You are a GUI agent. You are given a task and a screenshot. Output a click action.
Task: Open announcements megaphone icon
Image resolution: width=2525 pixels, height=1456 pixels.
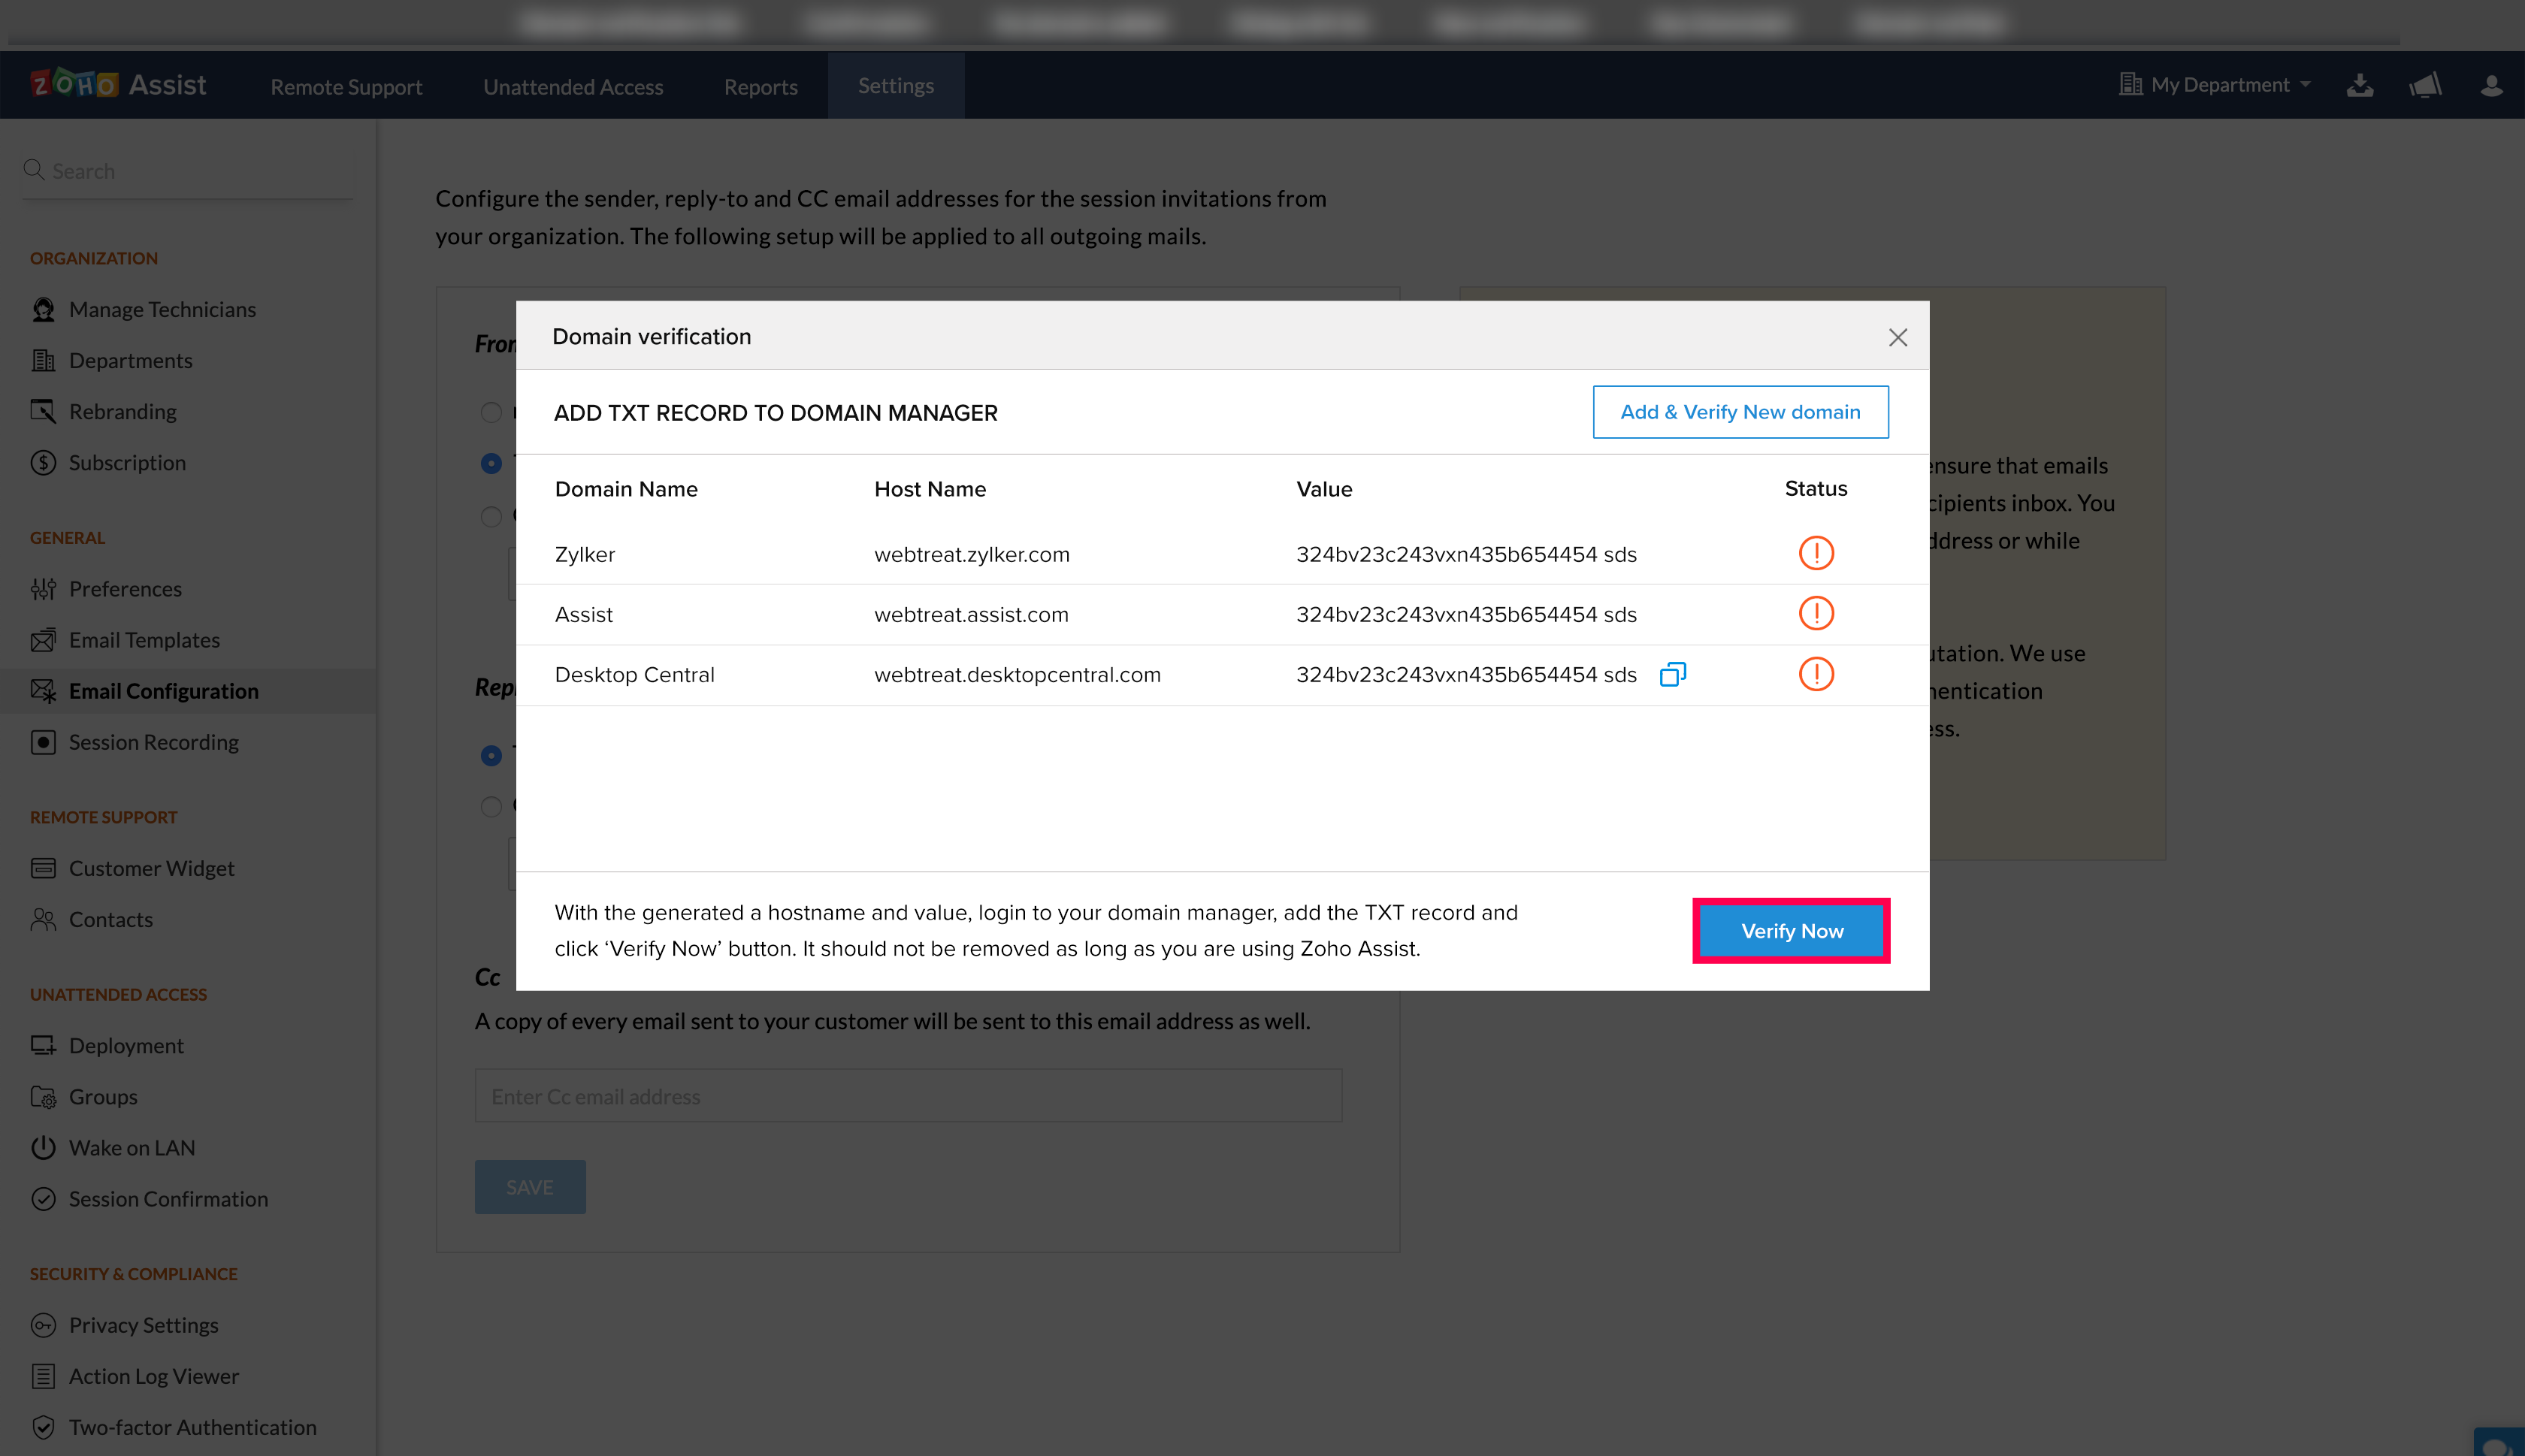[x=2425, y=86]
